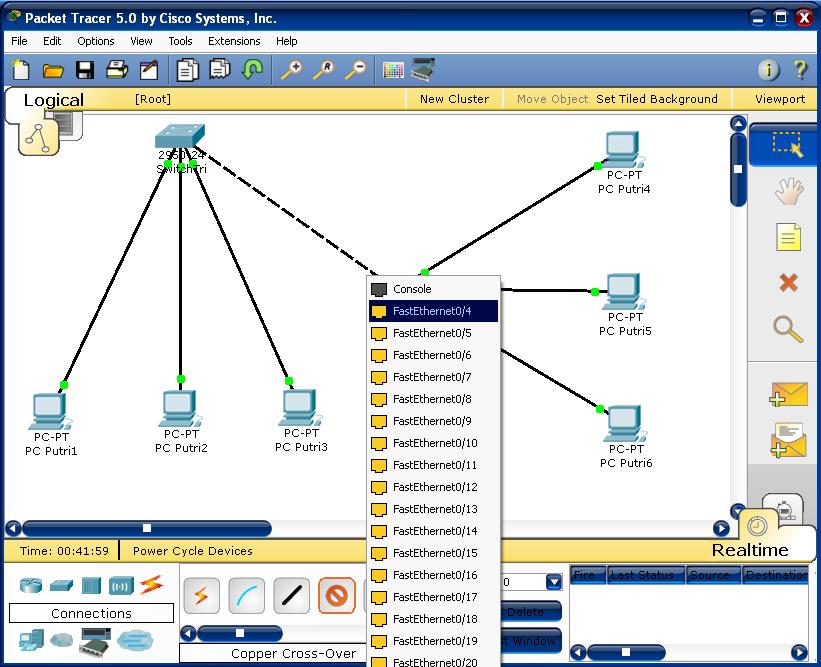Add a Simple PDU envelope
The width and height of the screenshot is (821, 667).
789,394
